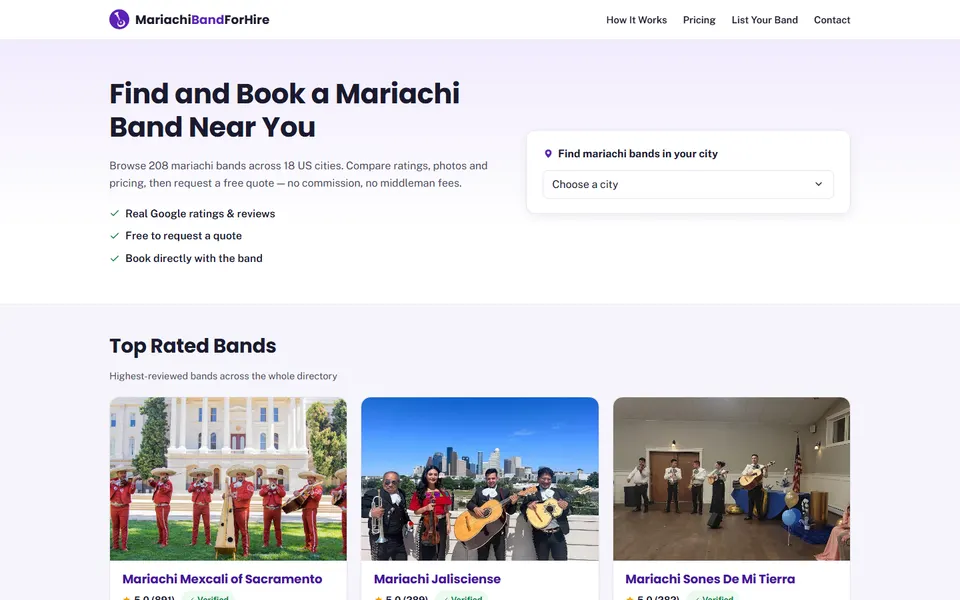Open the MariachiBandForHire home link text
Image resolution: width=960 pixels, height=600 pixels.
(x=202, y=20)
